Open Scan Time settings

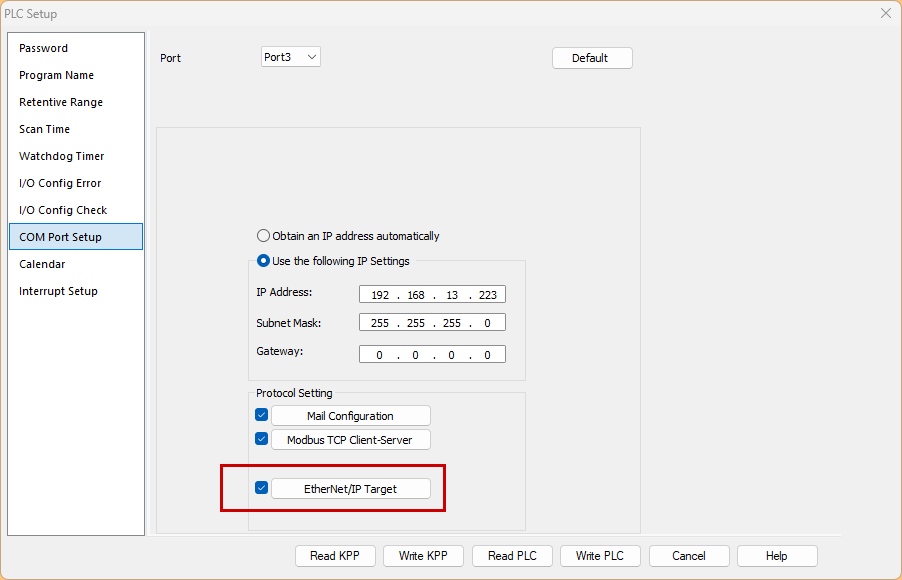76,129
